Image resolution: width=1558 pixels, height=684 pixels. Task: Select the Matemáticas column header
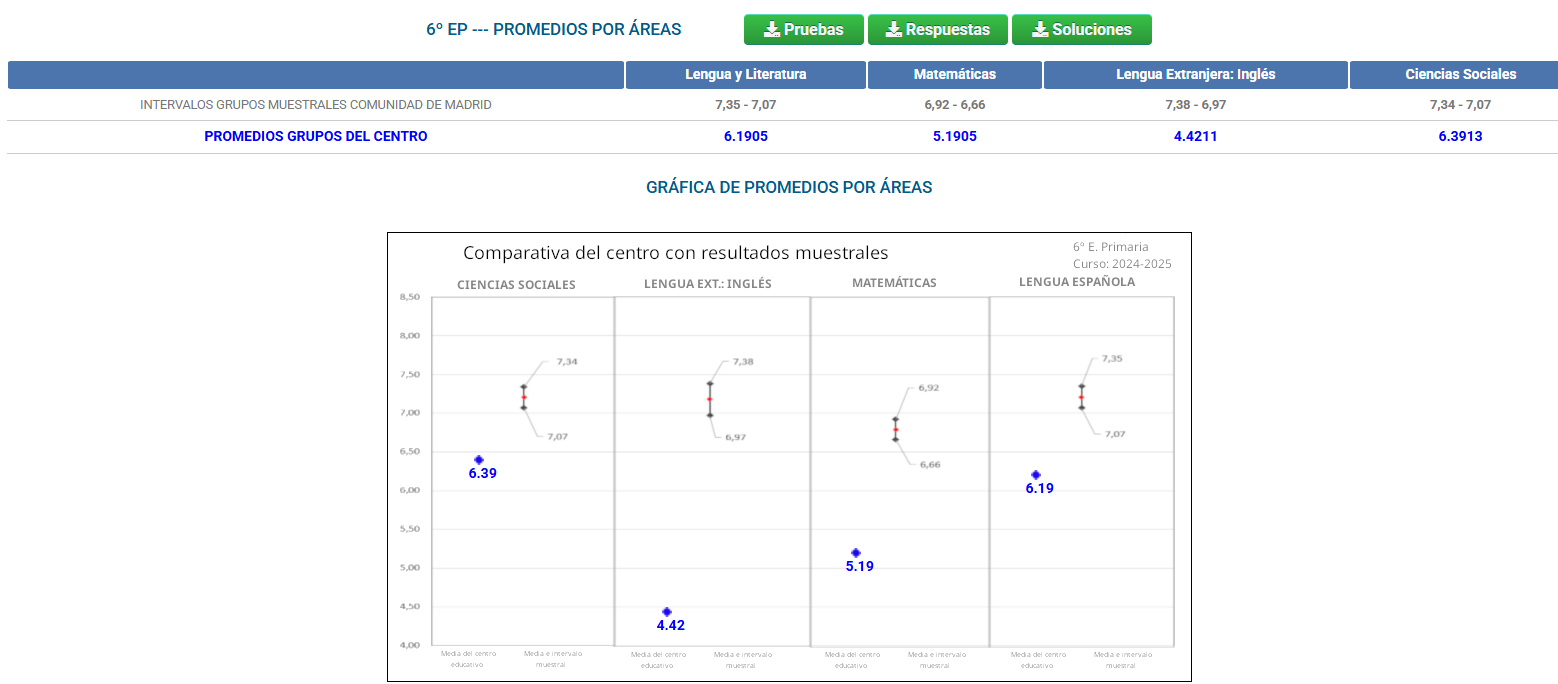tap(954, 74)
